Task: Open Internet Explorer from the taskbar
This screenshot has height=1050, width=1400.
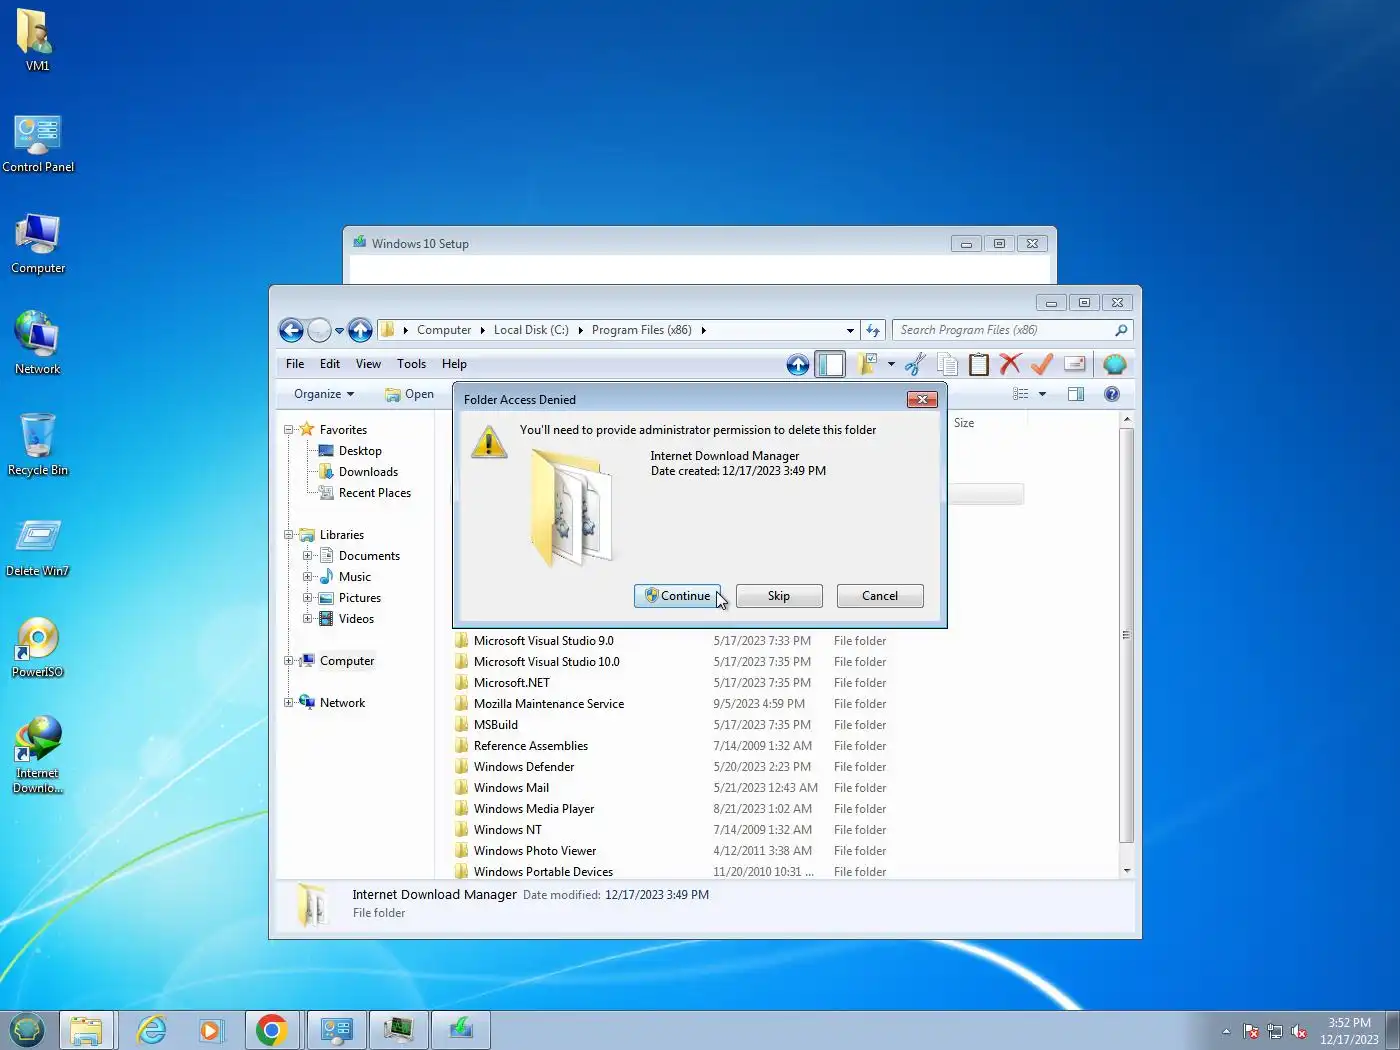Action: click(151, 1030)
